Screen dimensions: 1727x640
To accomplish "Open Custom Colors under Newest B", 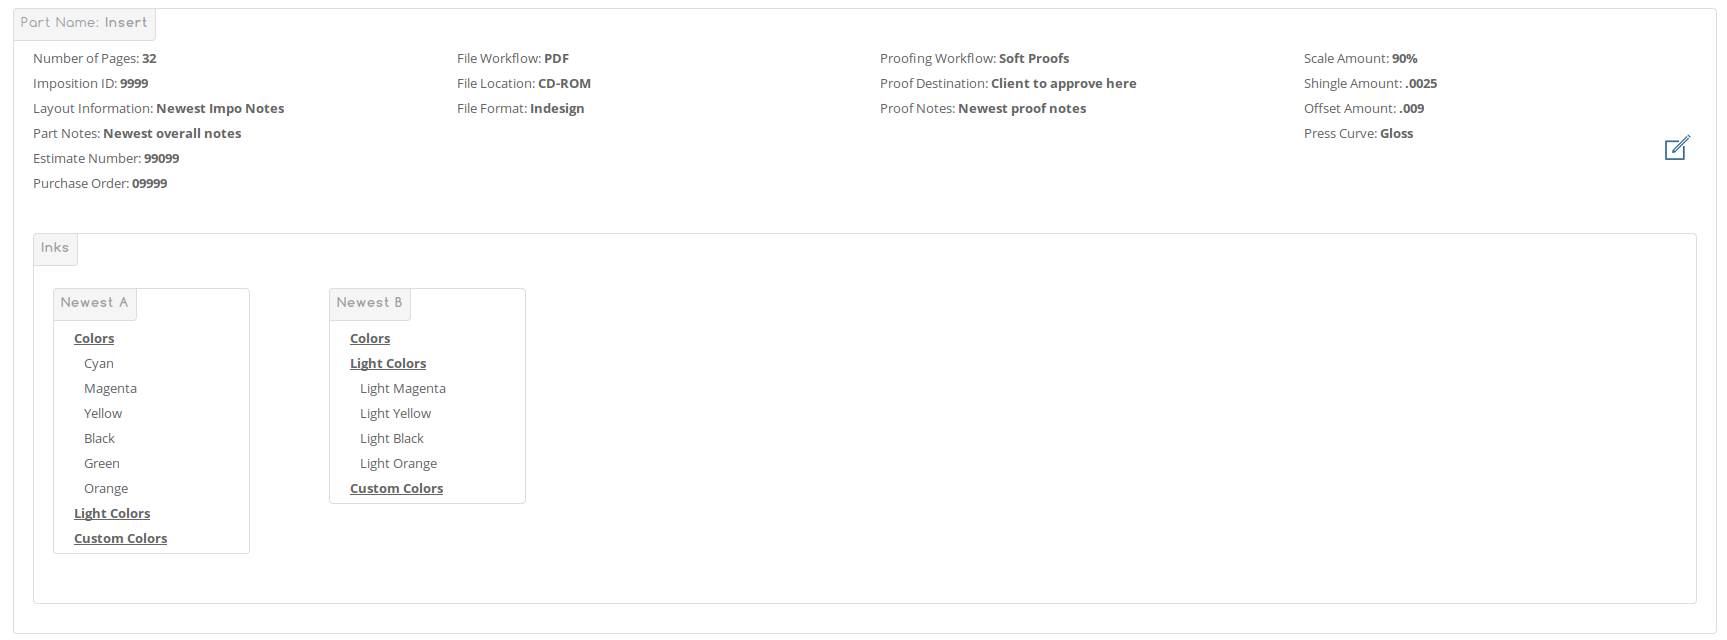I will (x=396, y=489).
